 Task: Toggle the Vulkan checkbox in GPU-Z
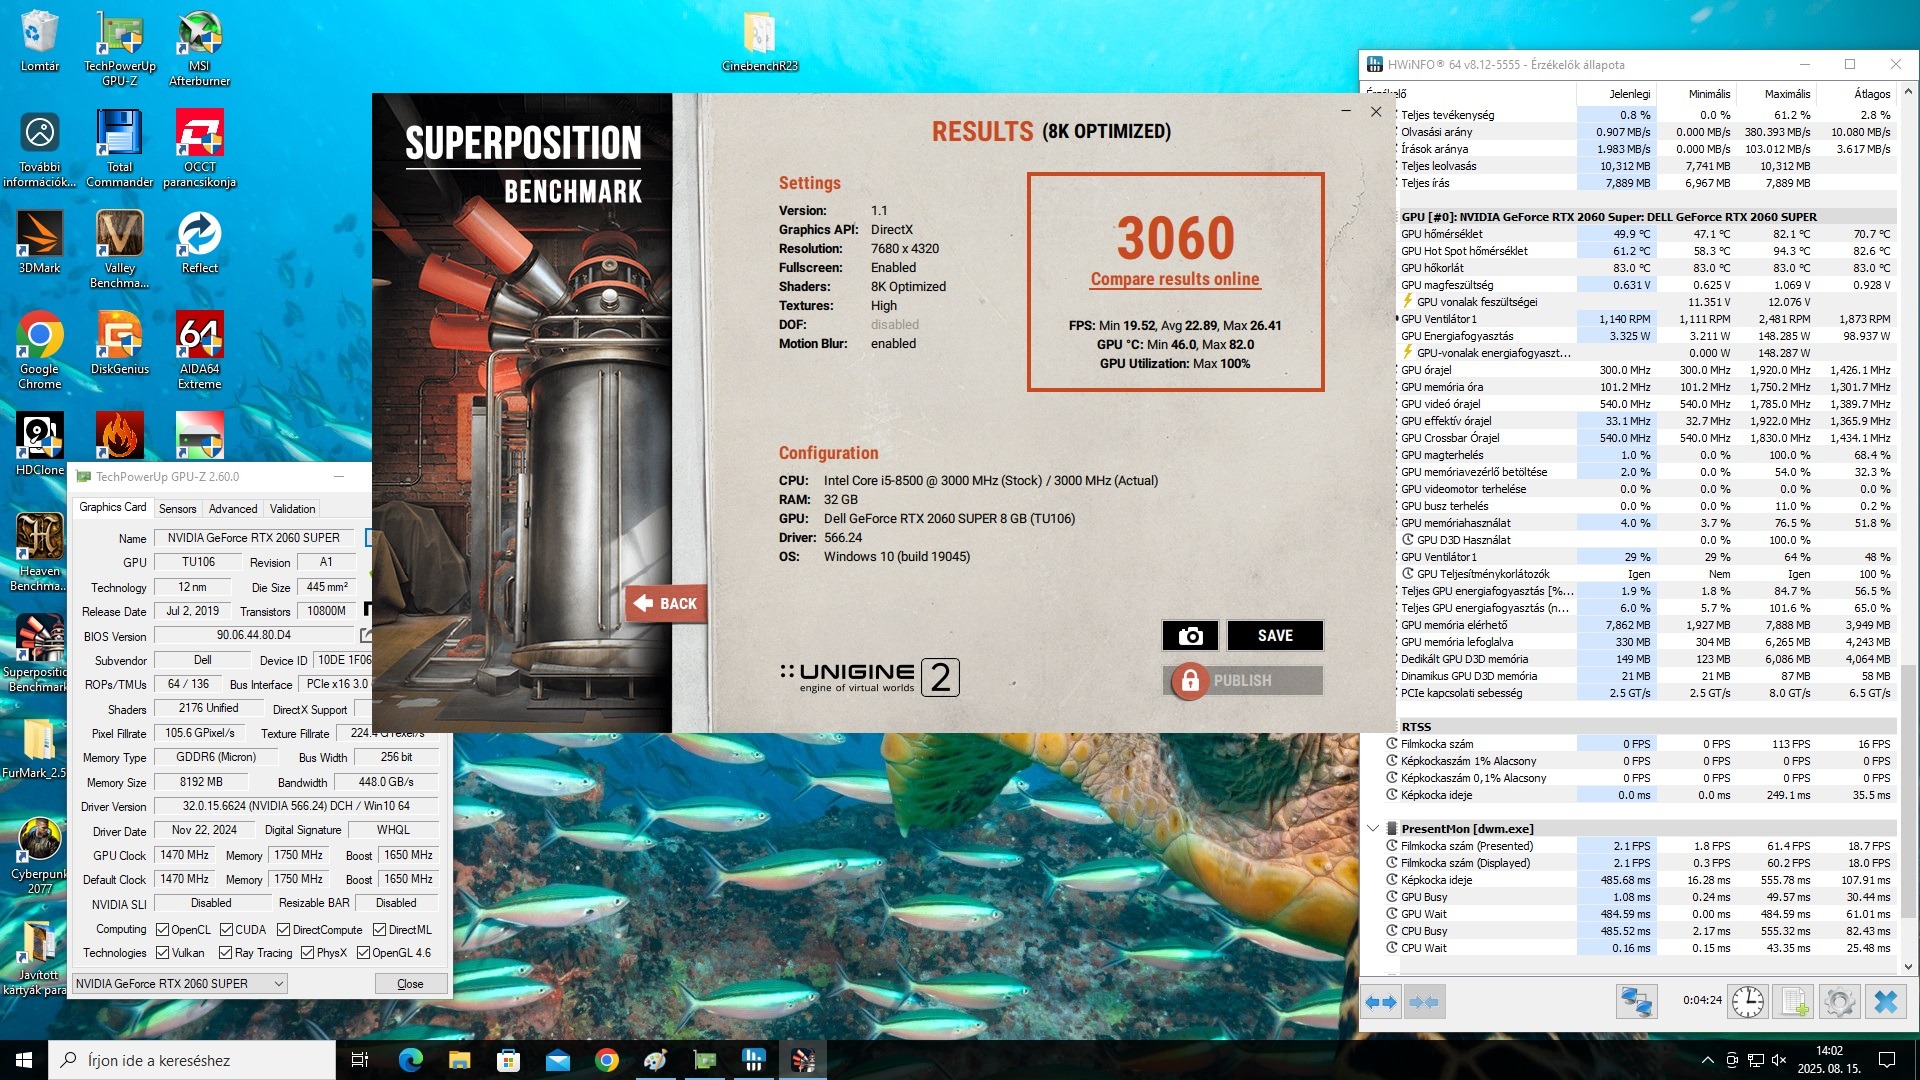click(163, 953)
